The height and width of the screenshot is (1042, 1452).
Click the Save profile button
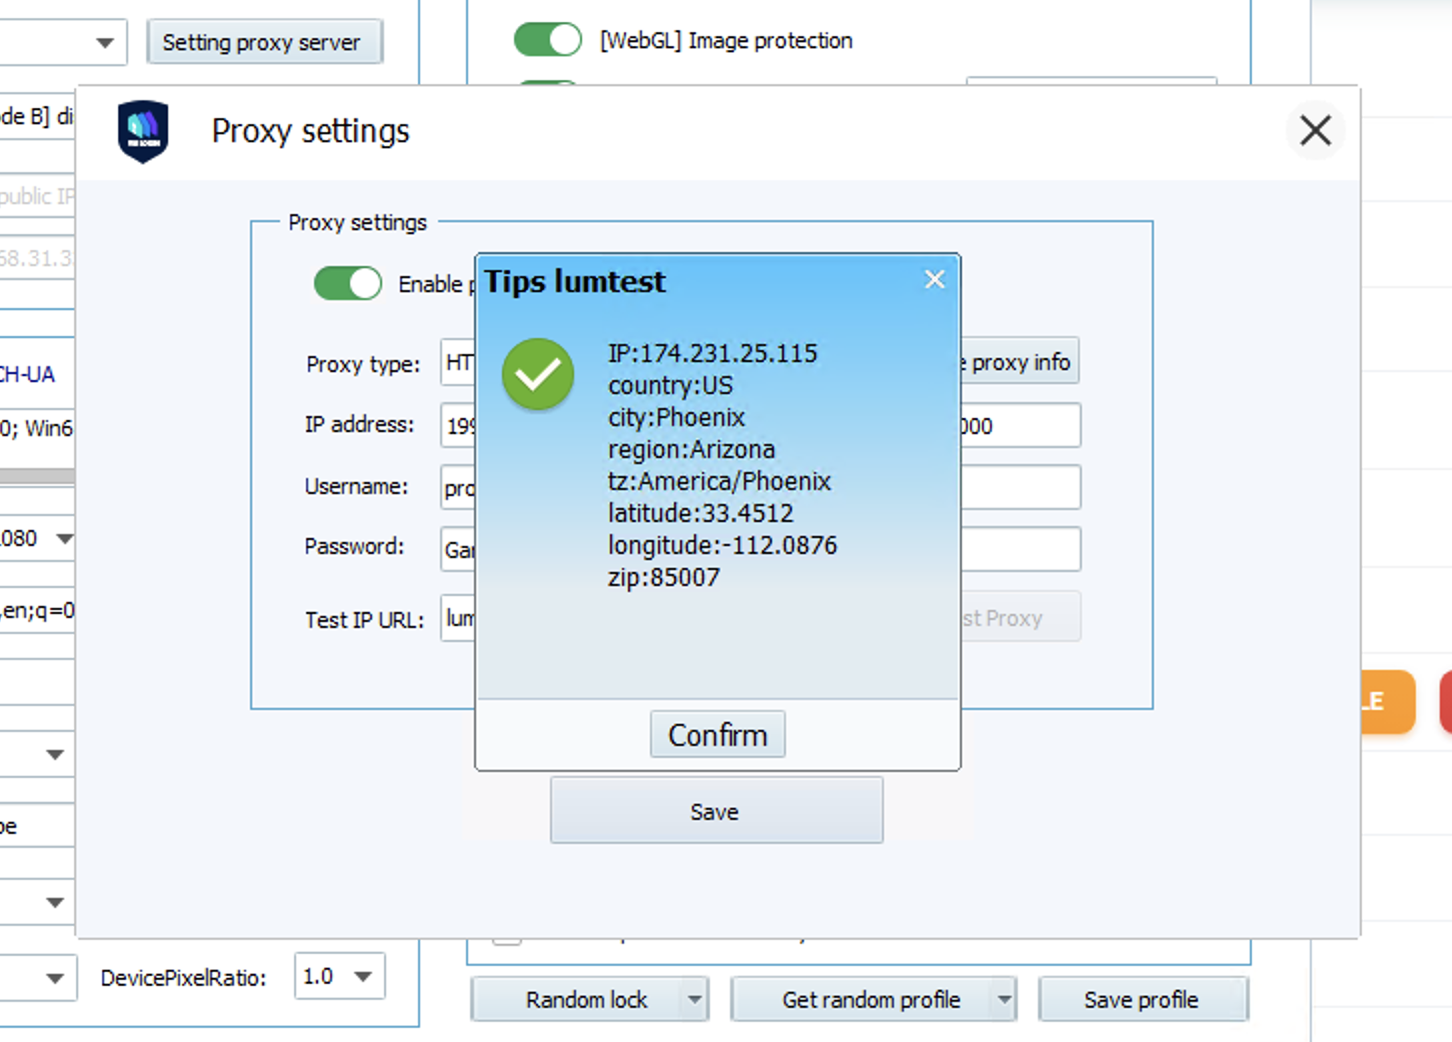(1143, 999)
